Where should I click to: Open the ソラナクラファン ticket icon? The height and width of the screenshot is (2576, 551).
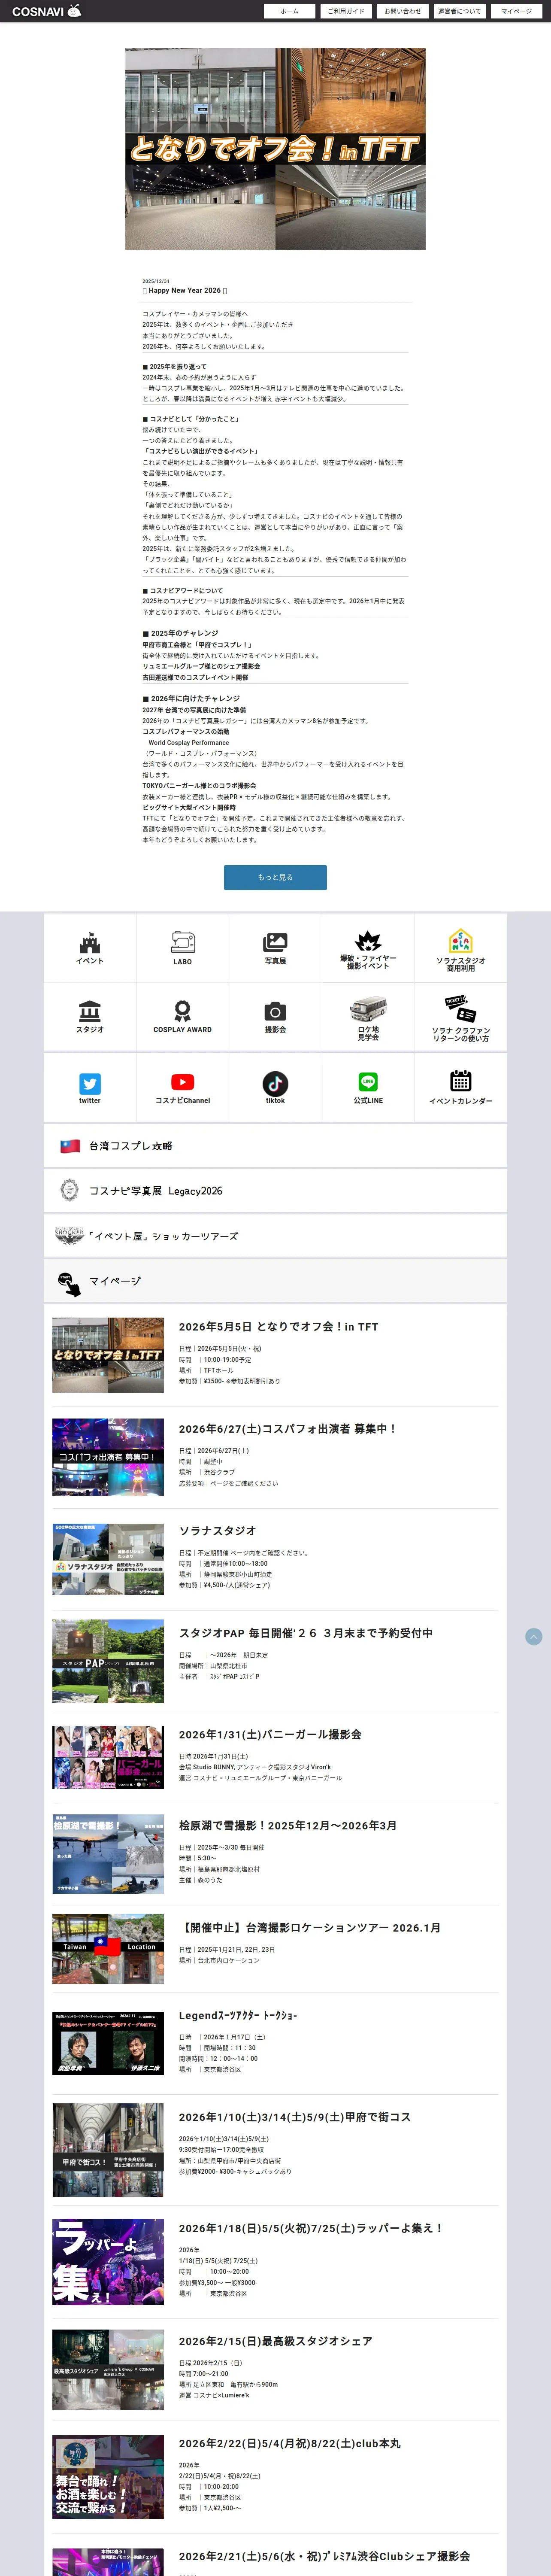(x=461, y=1008)
